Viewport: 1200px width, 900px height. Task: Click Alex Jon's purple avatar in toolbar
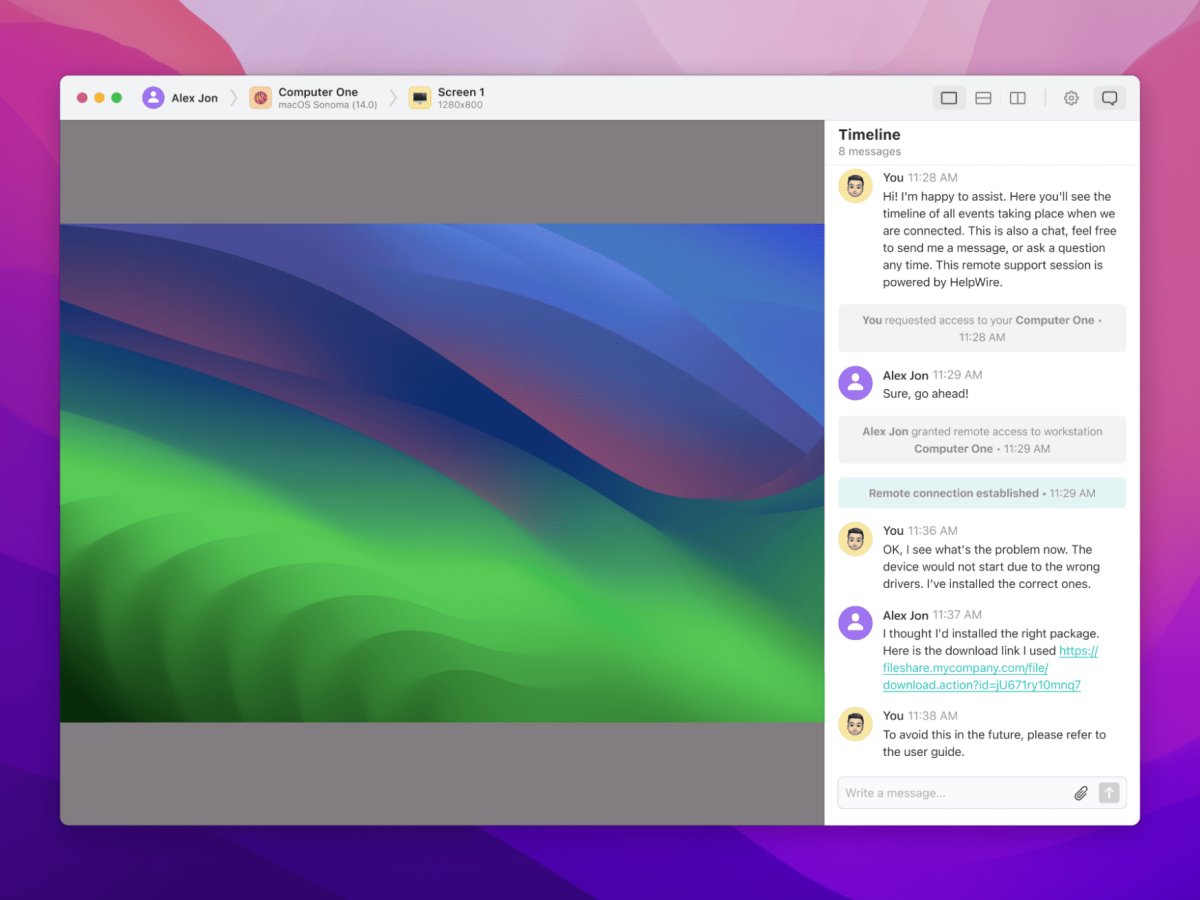[x=153, y=98]
